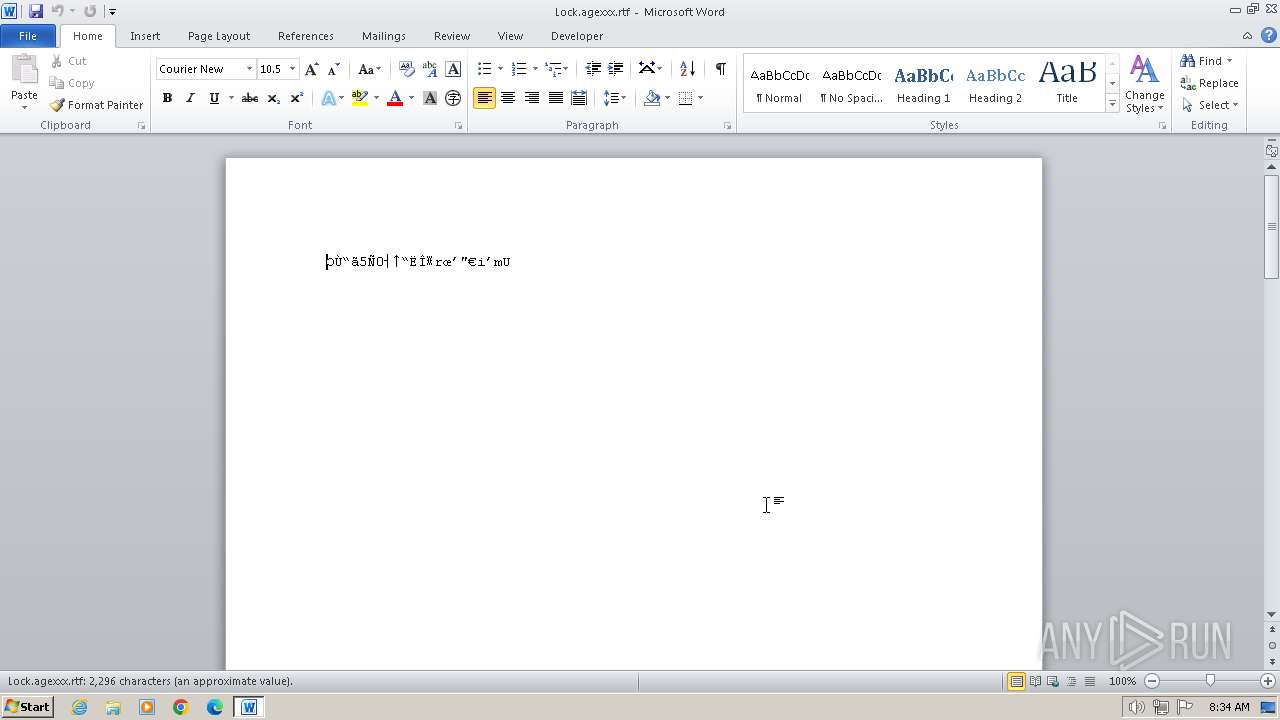
Task: Click the Grow Font icon
Action: [311, 69]
